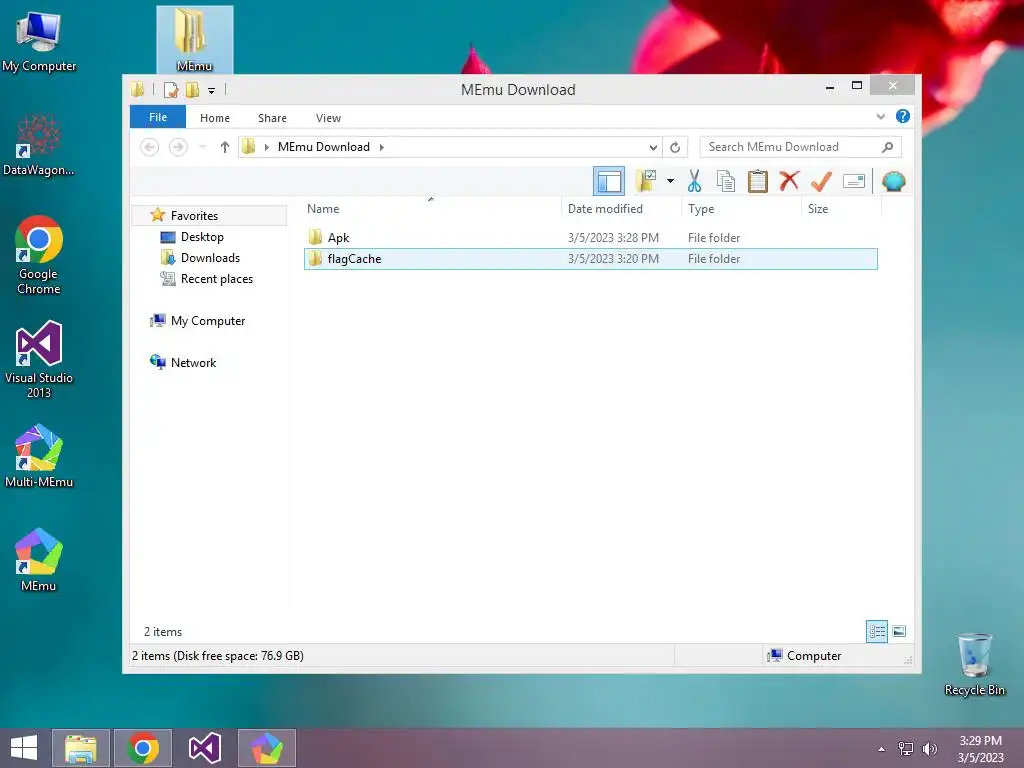Sort by the Name column header
This screenshot has width=1024, height=768.
pyautogui.click(x=431, y=209)
